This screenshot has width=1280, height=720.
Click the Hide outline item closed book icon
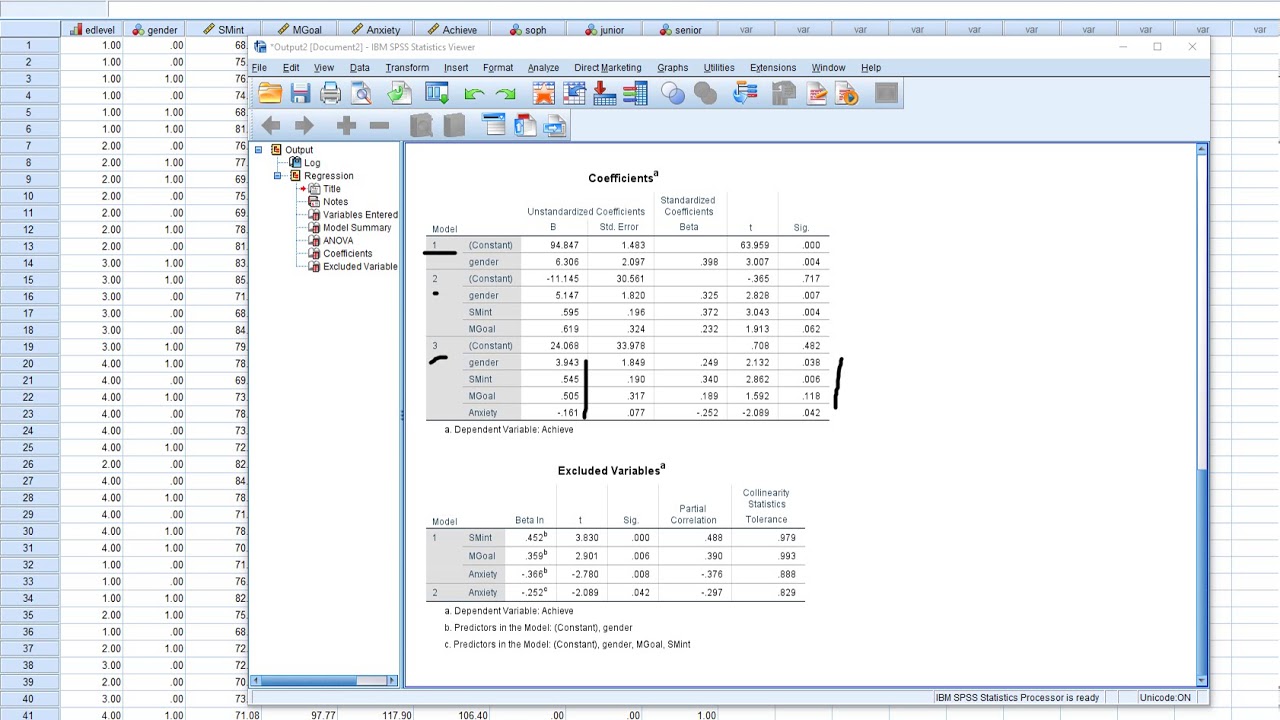coord(454,125)
